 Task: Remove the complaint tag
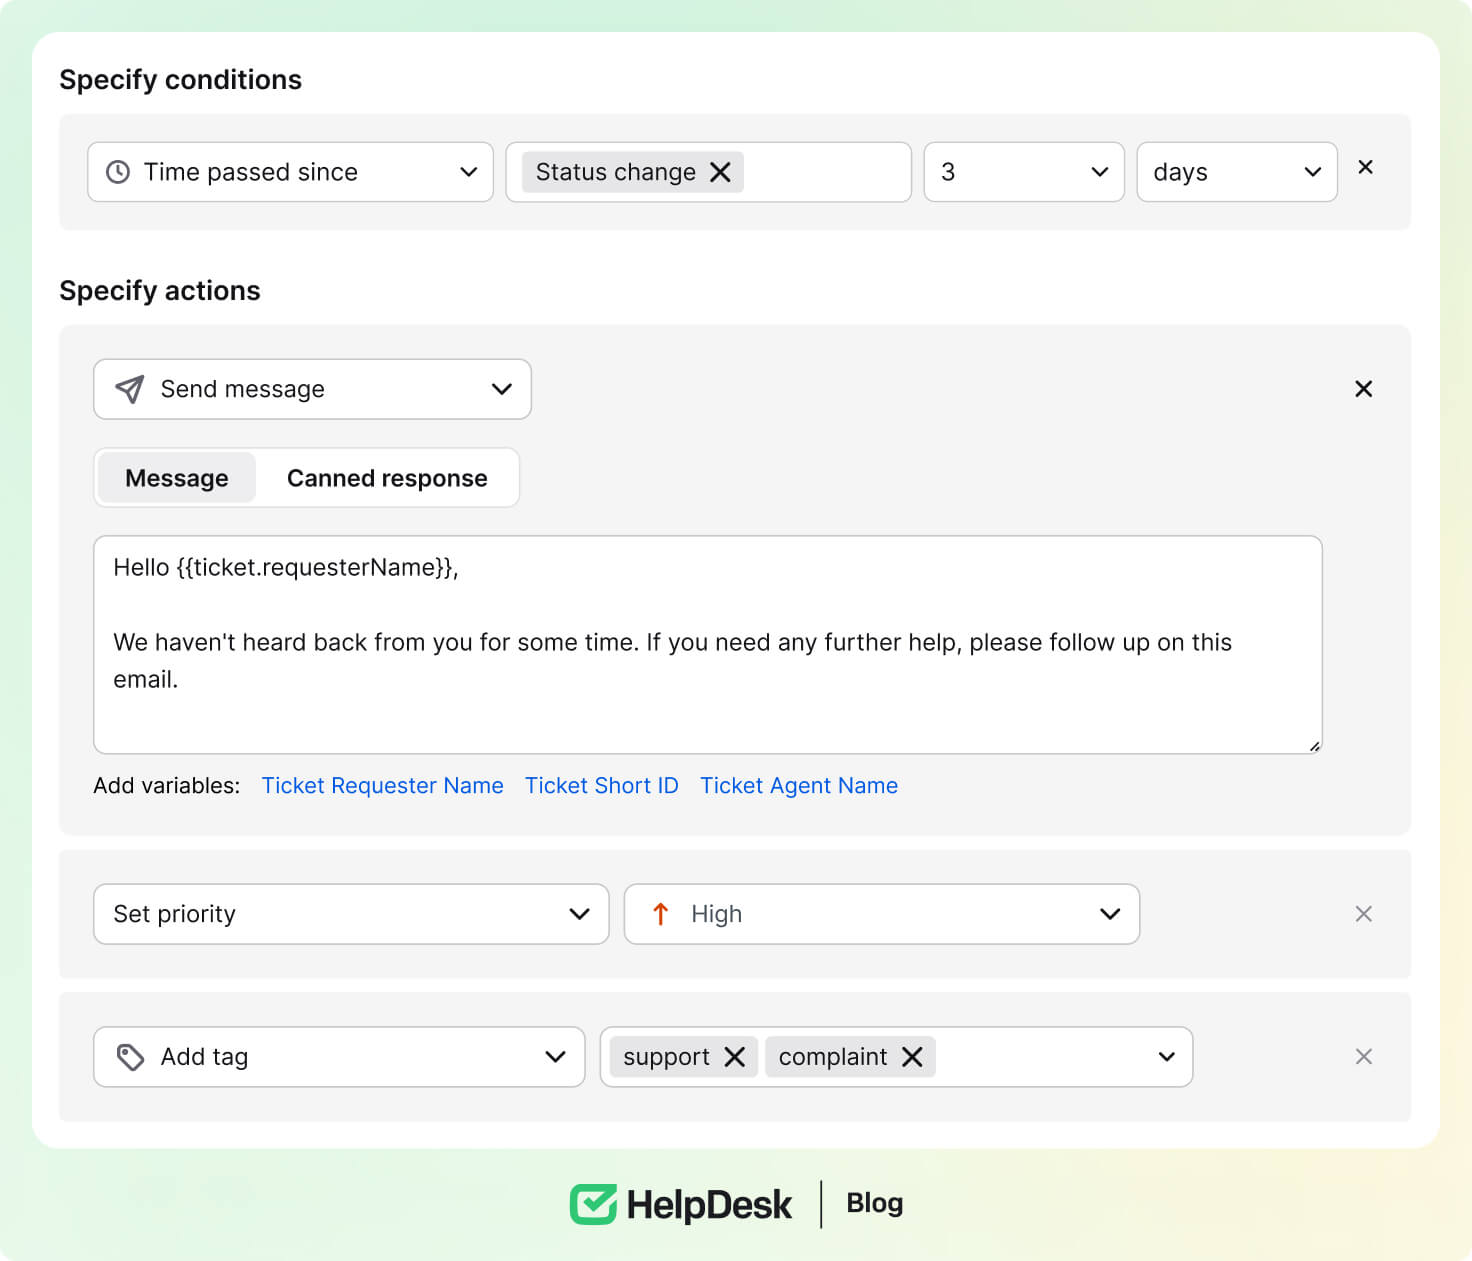(x=912, y=1057)
